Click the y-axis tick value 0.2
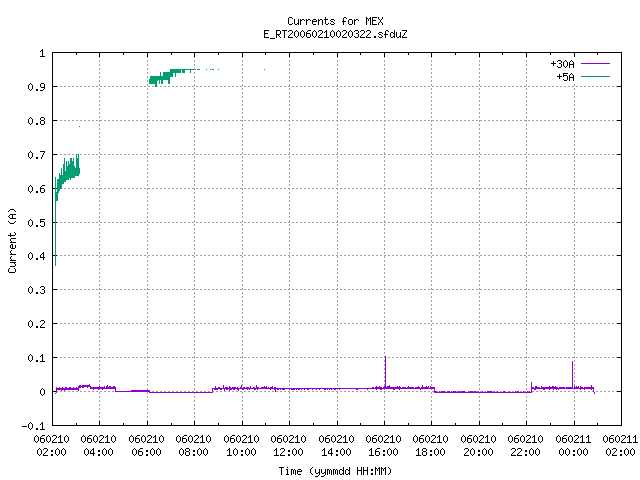Screen dimensions: 640x480 click(36, 324)
